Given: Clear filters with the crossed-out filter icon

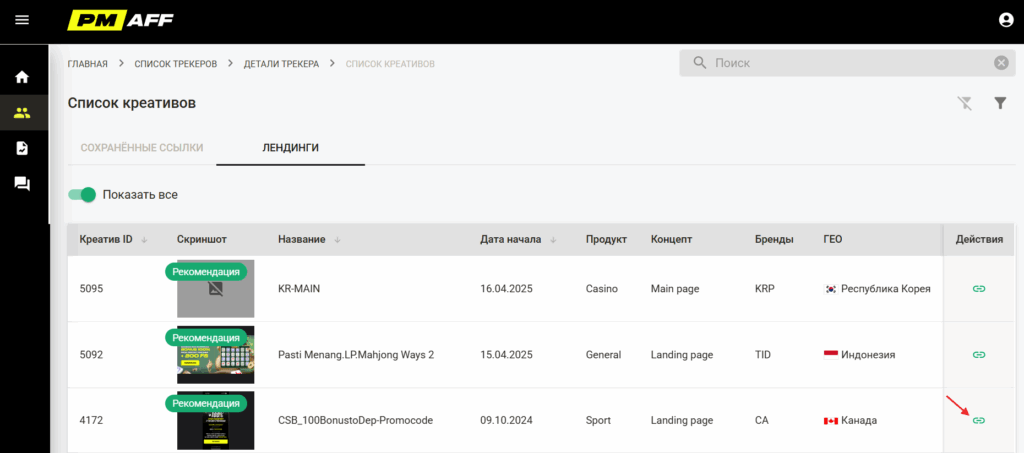Looking at the screenshot, I should pyautogui.click(x=965, y=102).
